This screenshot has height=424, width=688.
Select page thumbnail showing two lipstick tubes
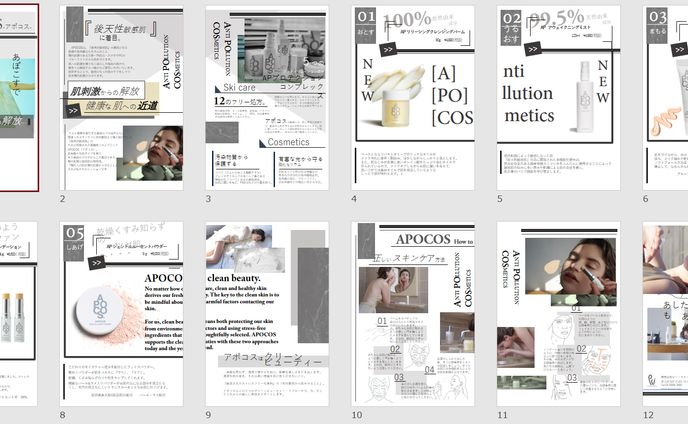click(x=18, y=314)
